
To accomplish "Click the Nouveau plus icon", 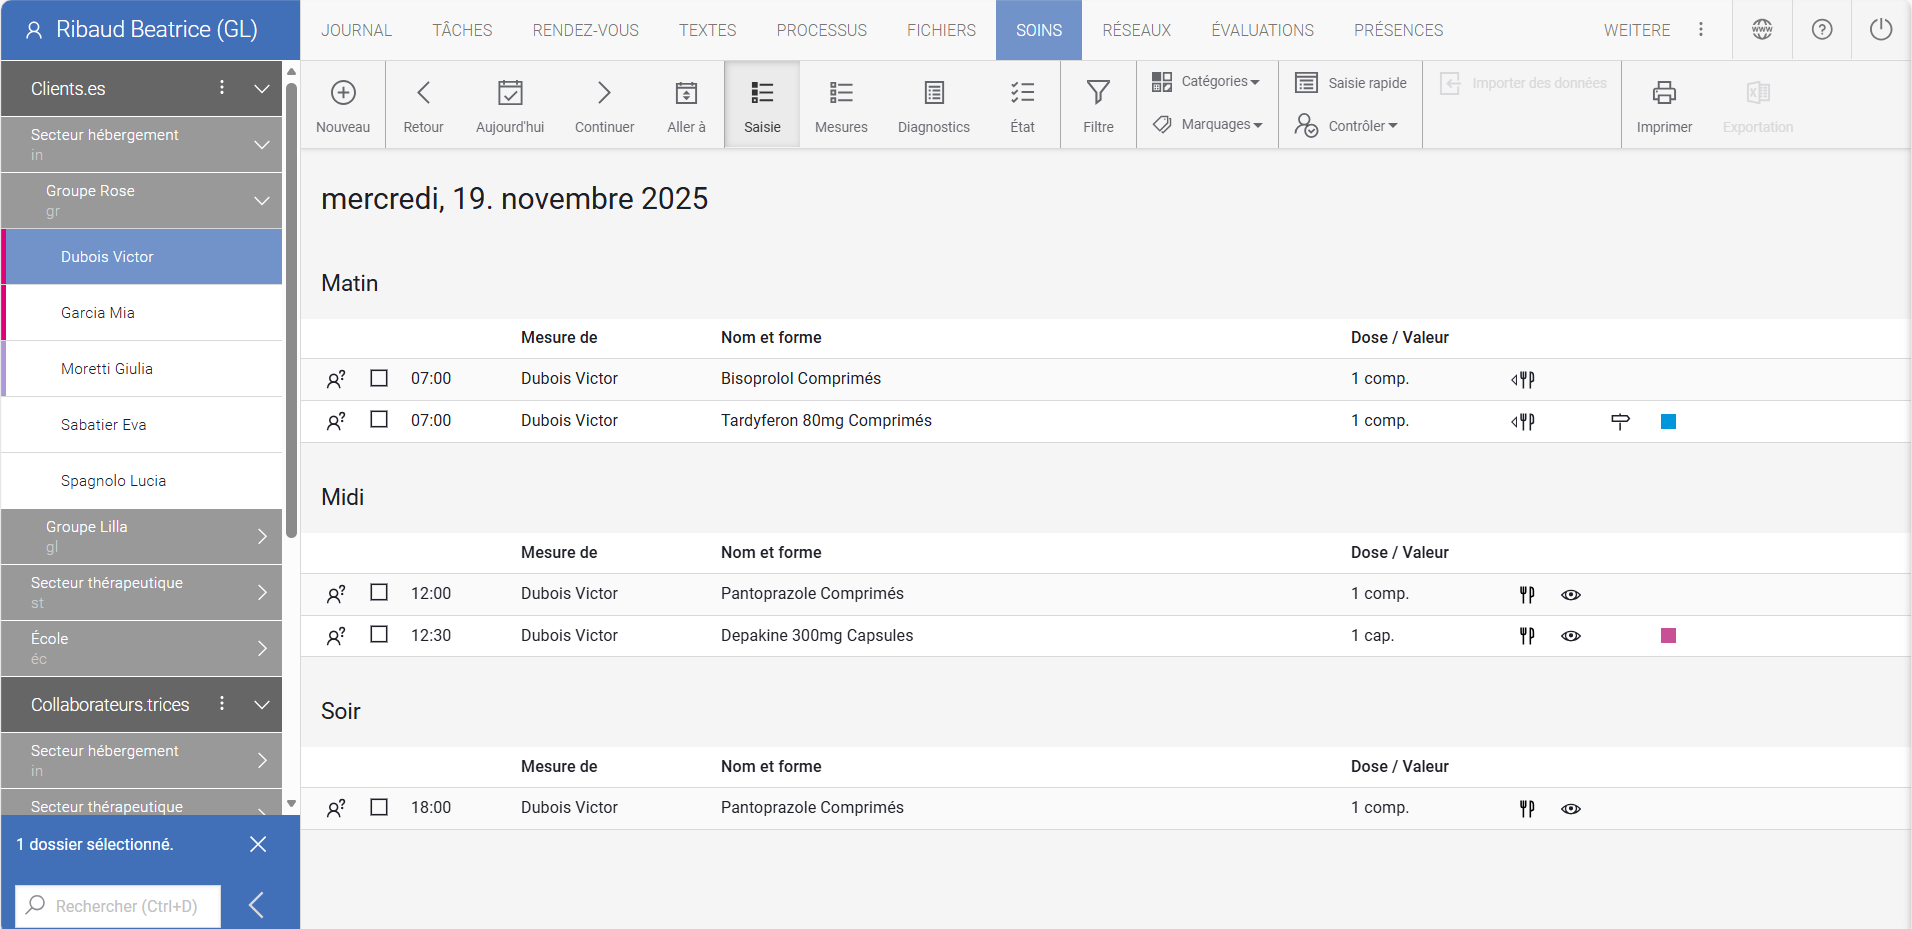I will click(343, 93).
